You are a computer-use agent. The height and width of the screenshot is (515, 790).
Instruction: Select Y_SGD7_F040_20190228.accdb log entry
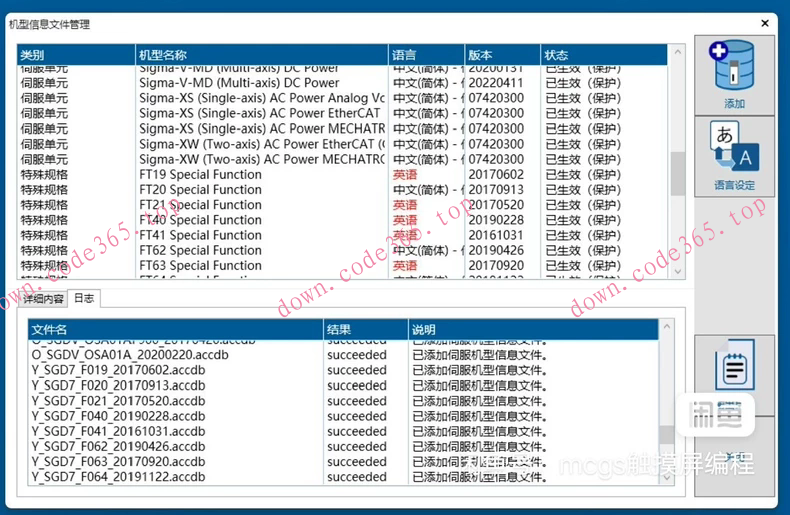point(343,416)
